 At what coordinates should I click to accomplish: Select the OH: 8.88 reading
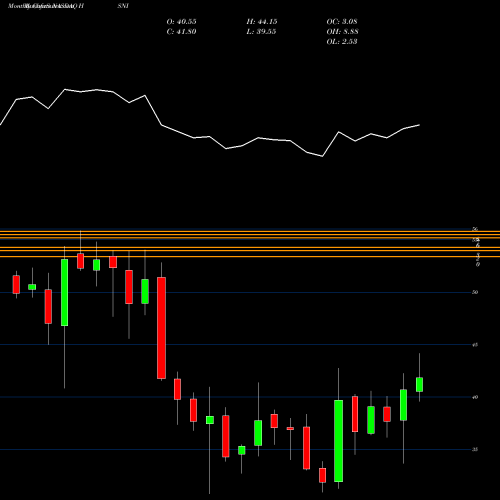(342, 32)
